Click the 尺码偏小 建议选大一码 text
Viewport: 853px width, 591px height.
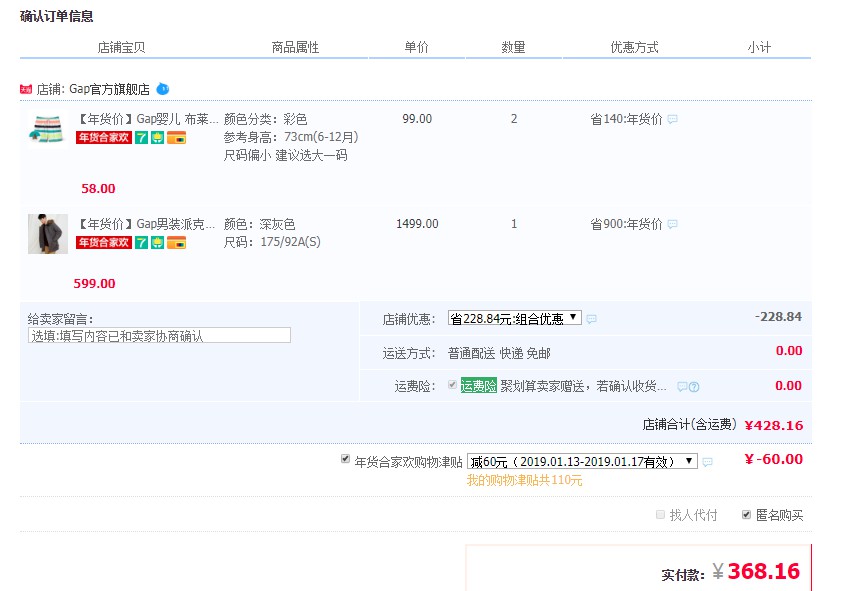coord(286,156)
